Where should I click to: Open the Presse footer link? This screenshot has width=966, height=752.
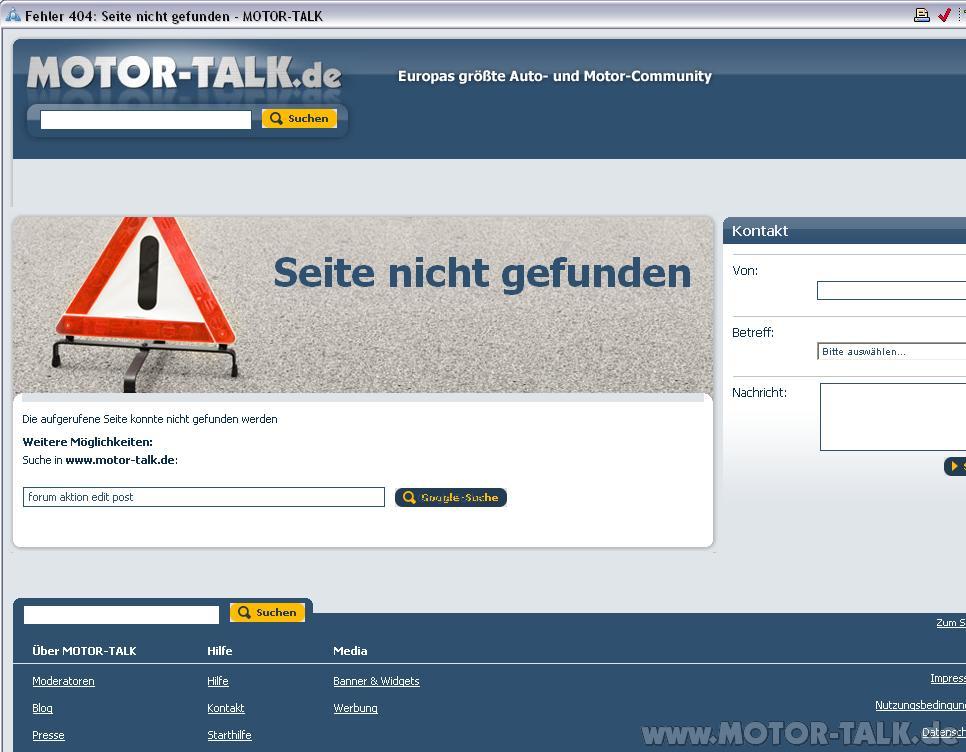pos(48,735)
